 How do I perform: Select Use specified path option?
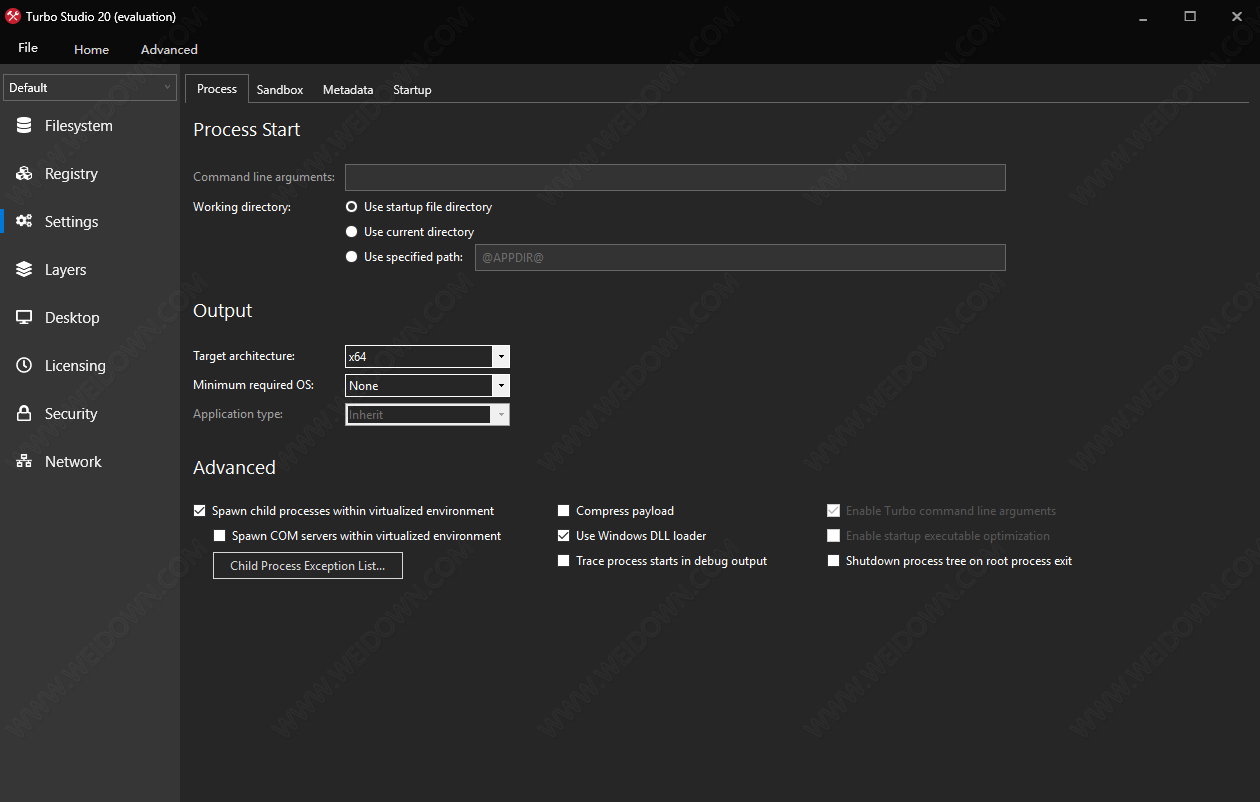[351, 257]
